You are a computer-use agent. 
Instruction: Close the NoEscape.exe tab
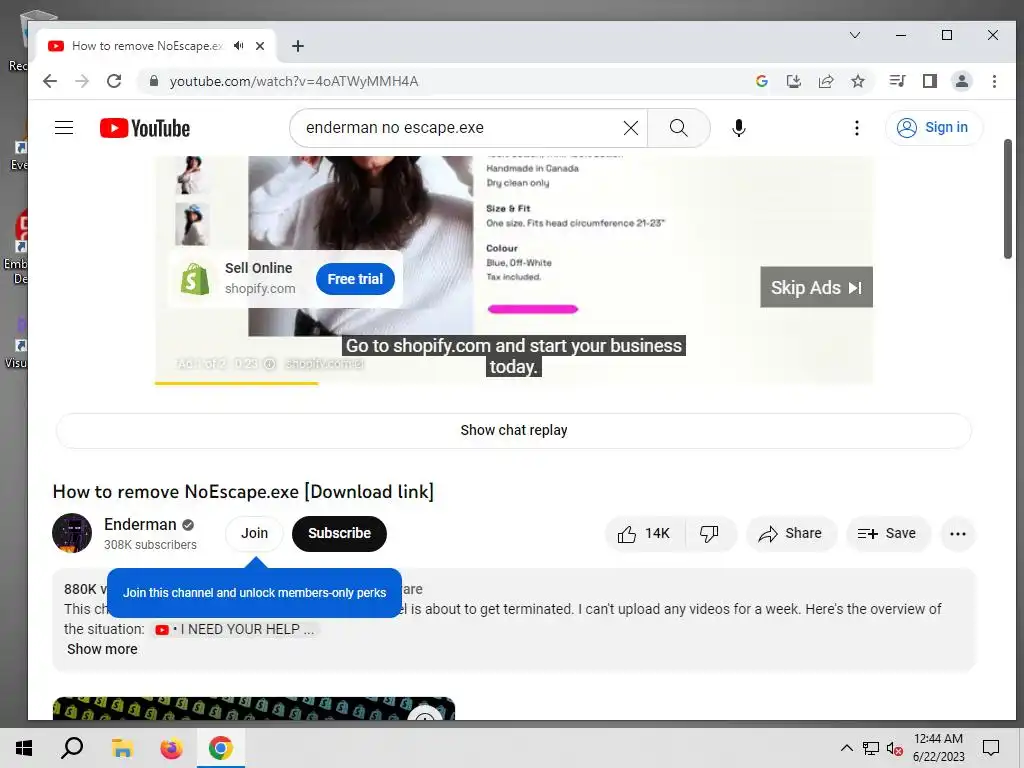(260, 46)
